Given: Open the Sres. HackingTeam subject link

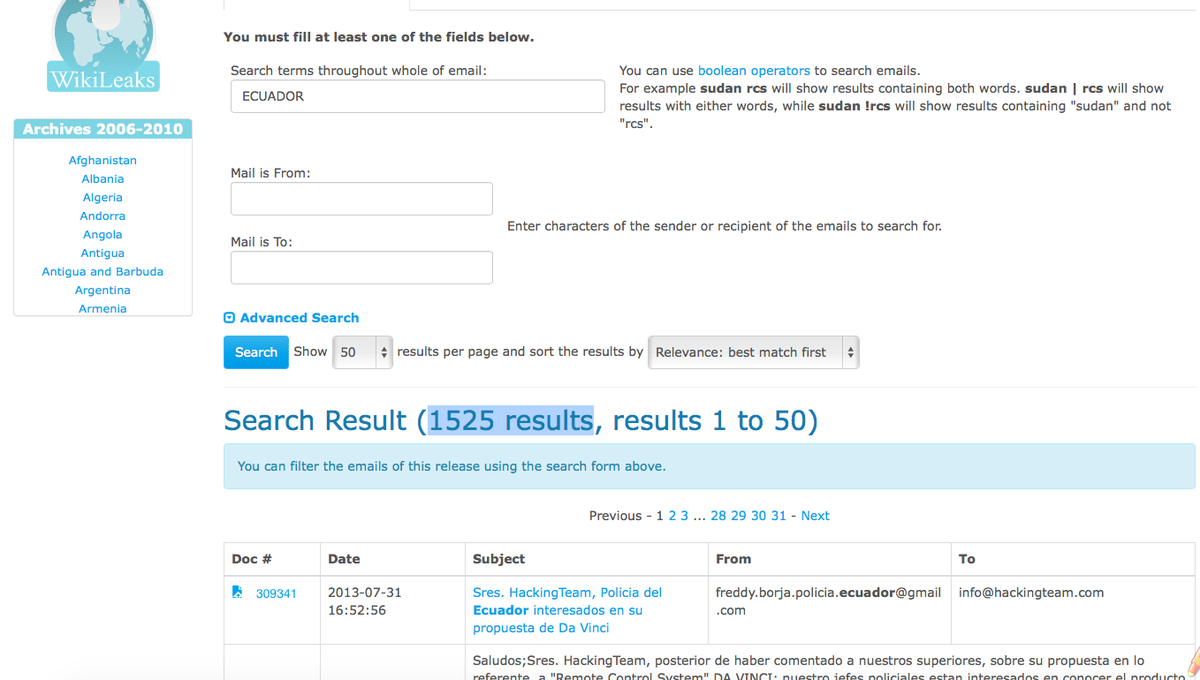Looking at the screenshot, I should pos(567,610).
